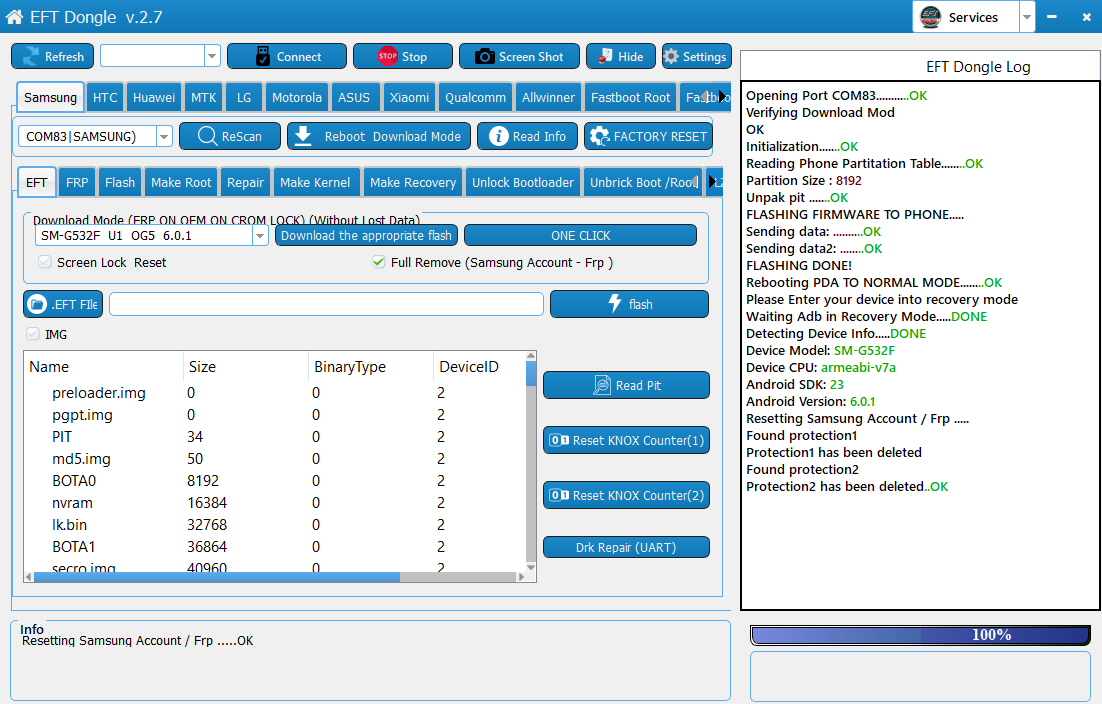Click the BinaryType column header
This screenshot has height=704, width=1102.
(370, 367)
